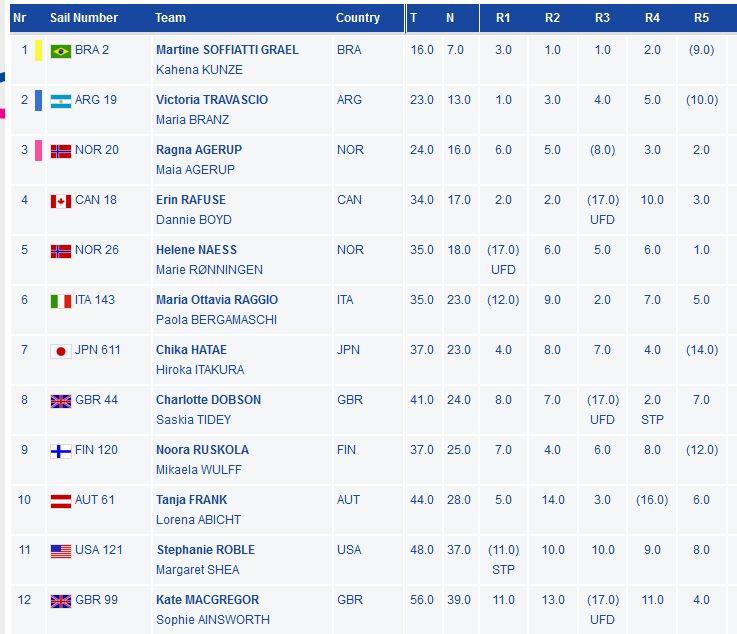
Task: Click the Canada flag icon next to CAN 18
Action: click(x=61, y=201)
